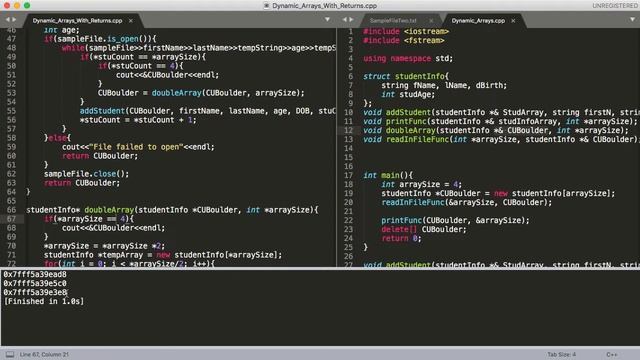Screen dimensions: 640x360
Task: Click the UNREGISTERED label
Action: click(615, 6)
